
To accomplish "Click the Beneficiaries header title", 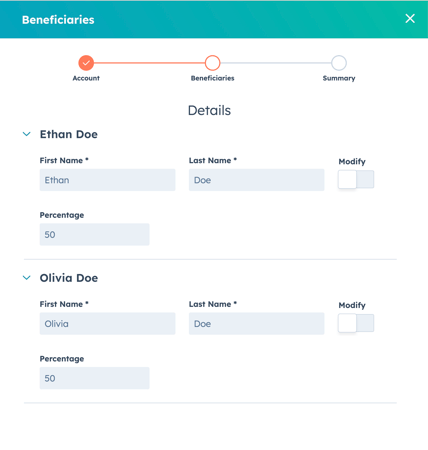I will tap(58, 20).
